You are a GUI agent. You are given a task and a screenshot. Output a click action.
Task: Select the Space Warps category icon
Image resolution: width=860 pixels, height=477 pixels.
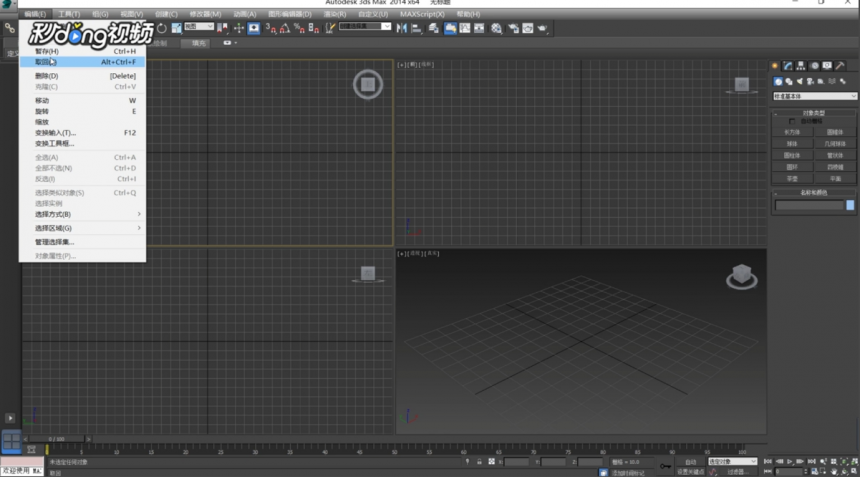coord(832,82)
